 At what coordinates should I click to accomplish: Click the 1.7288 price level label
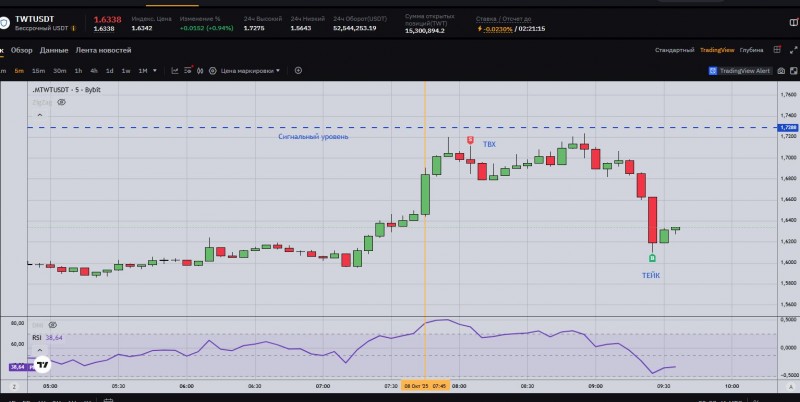click(x=788, y=128)
